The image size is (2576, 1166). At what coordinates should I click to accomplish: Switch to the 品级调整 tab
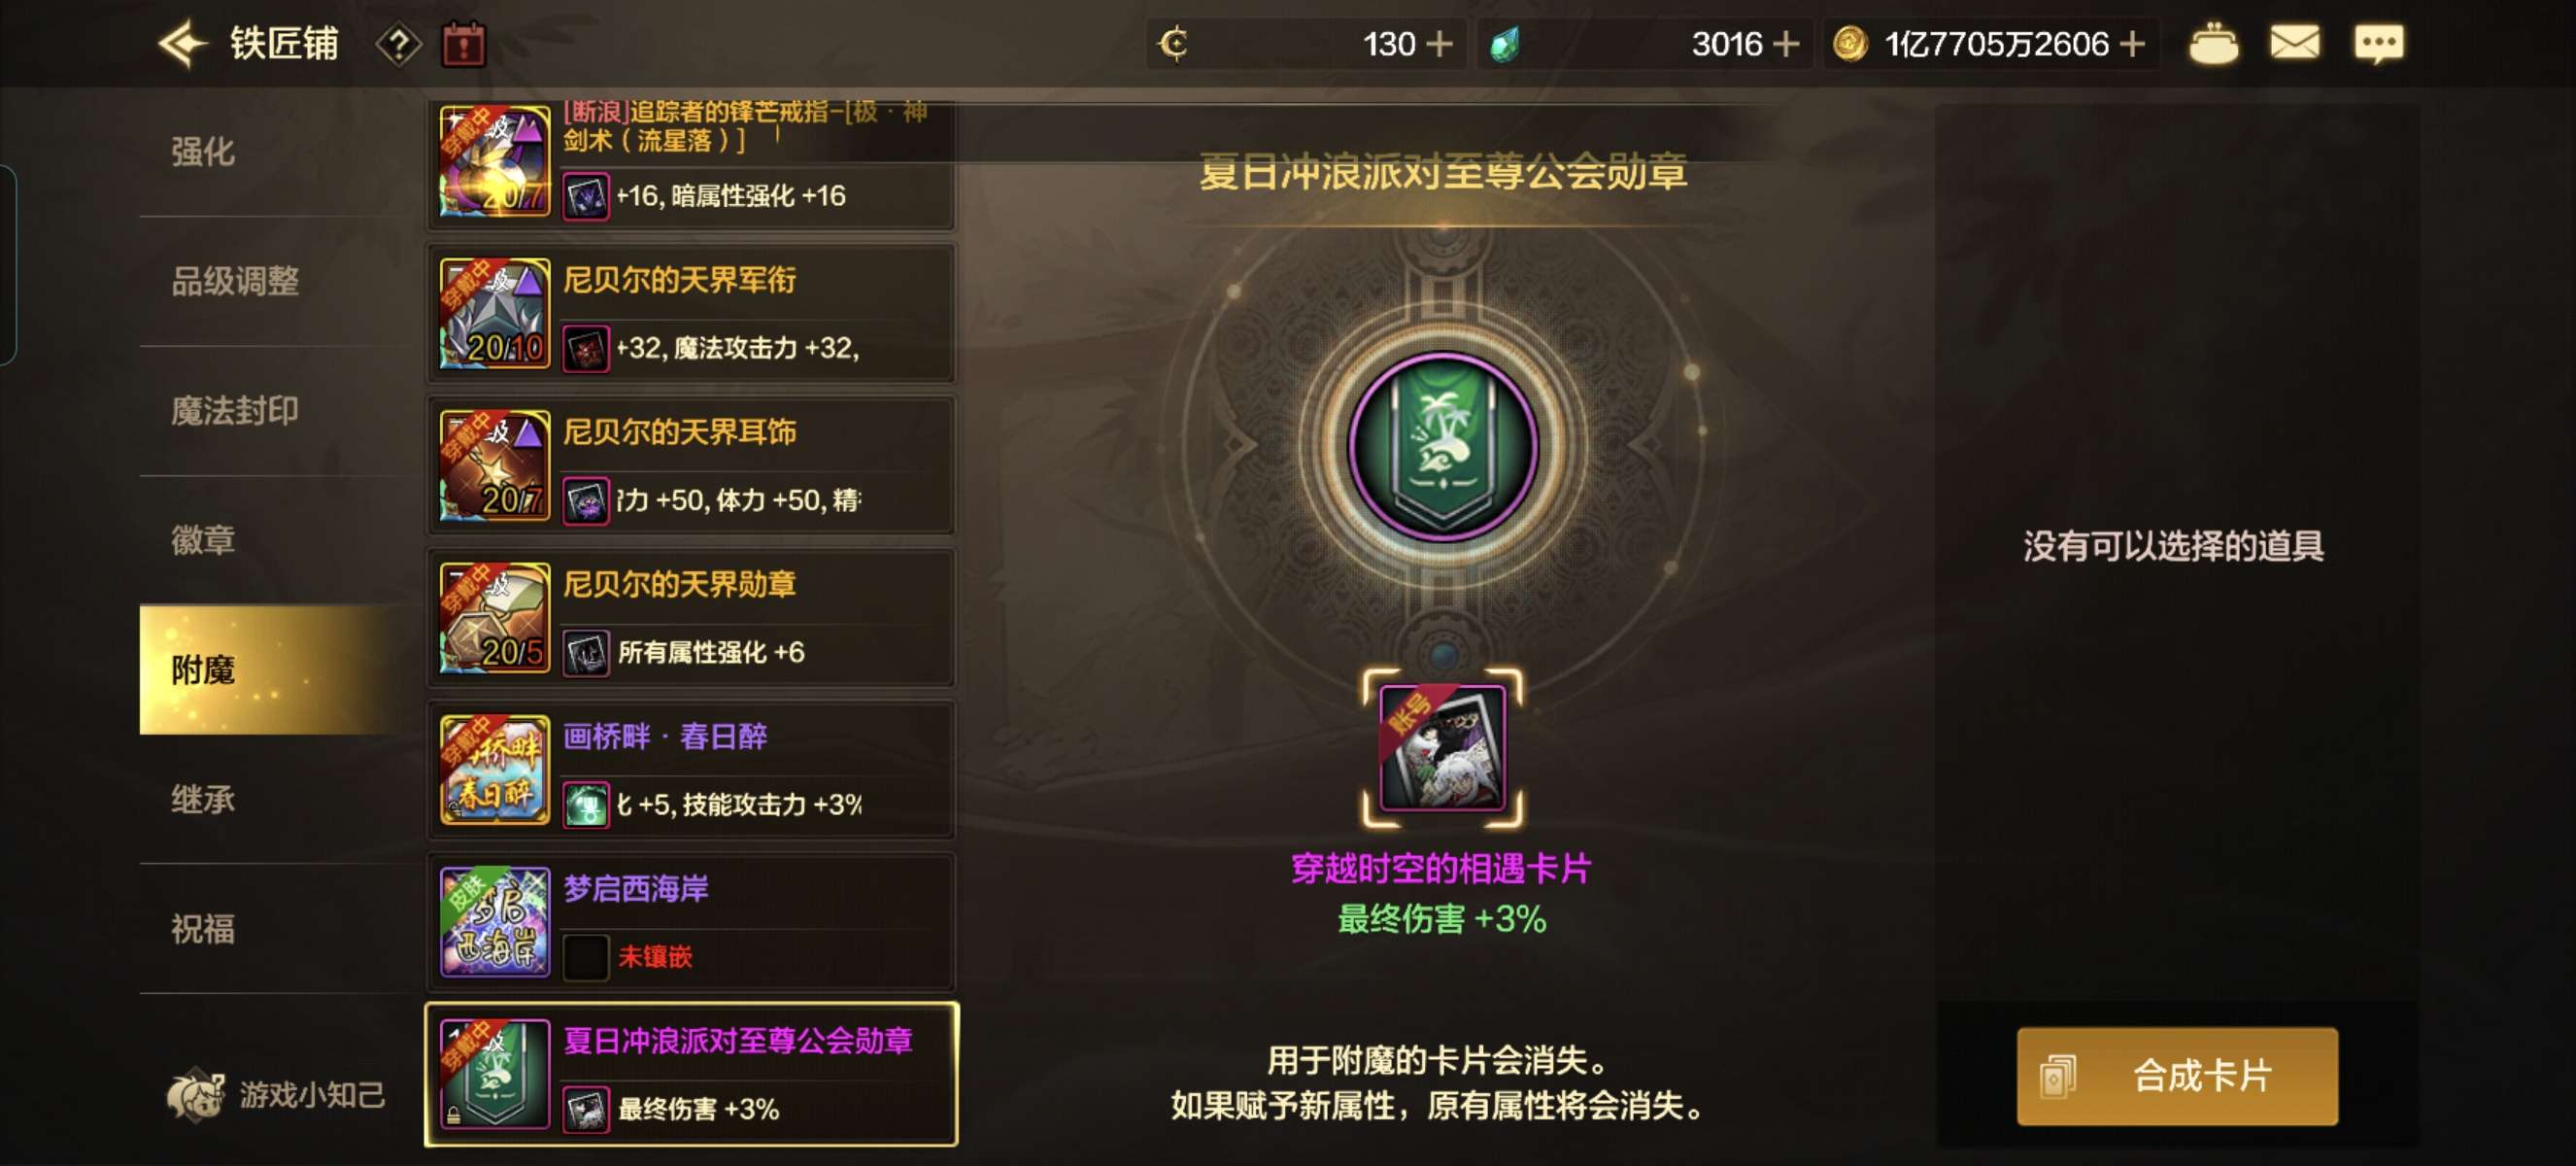pos(235,281)
